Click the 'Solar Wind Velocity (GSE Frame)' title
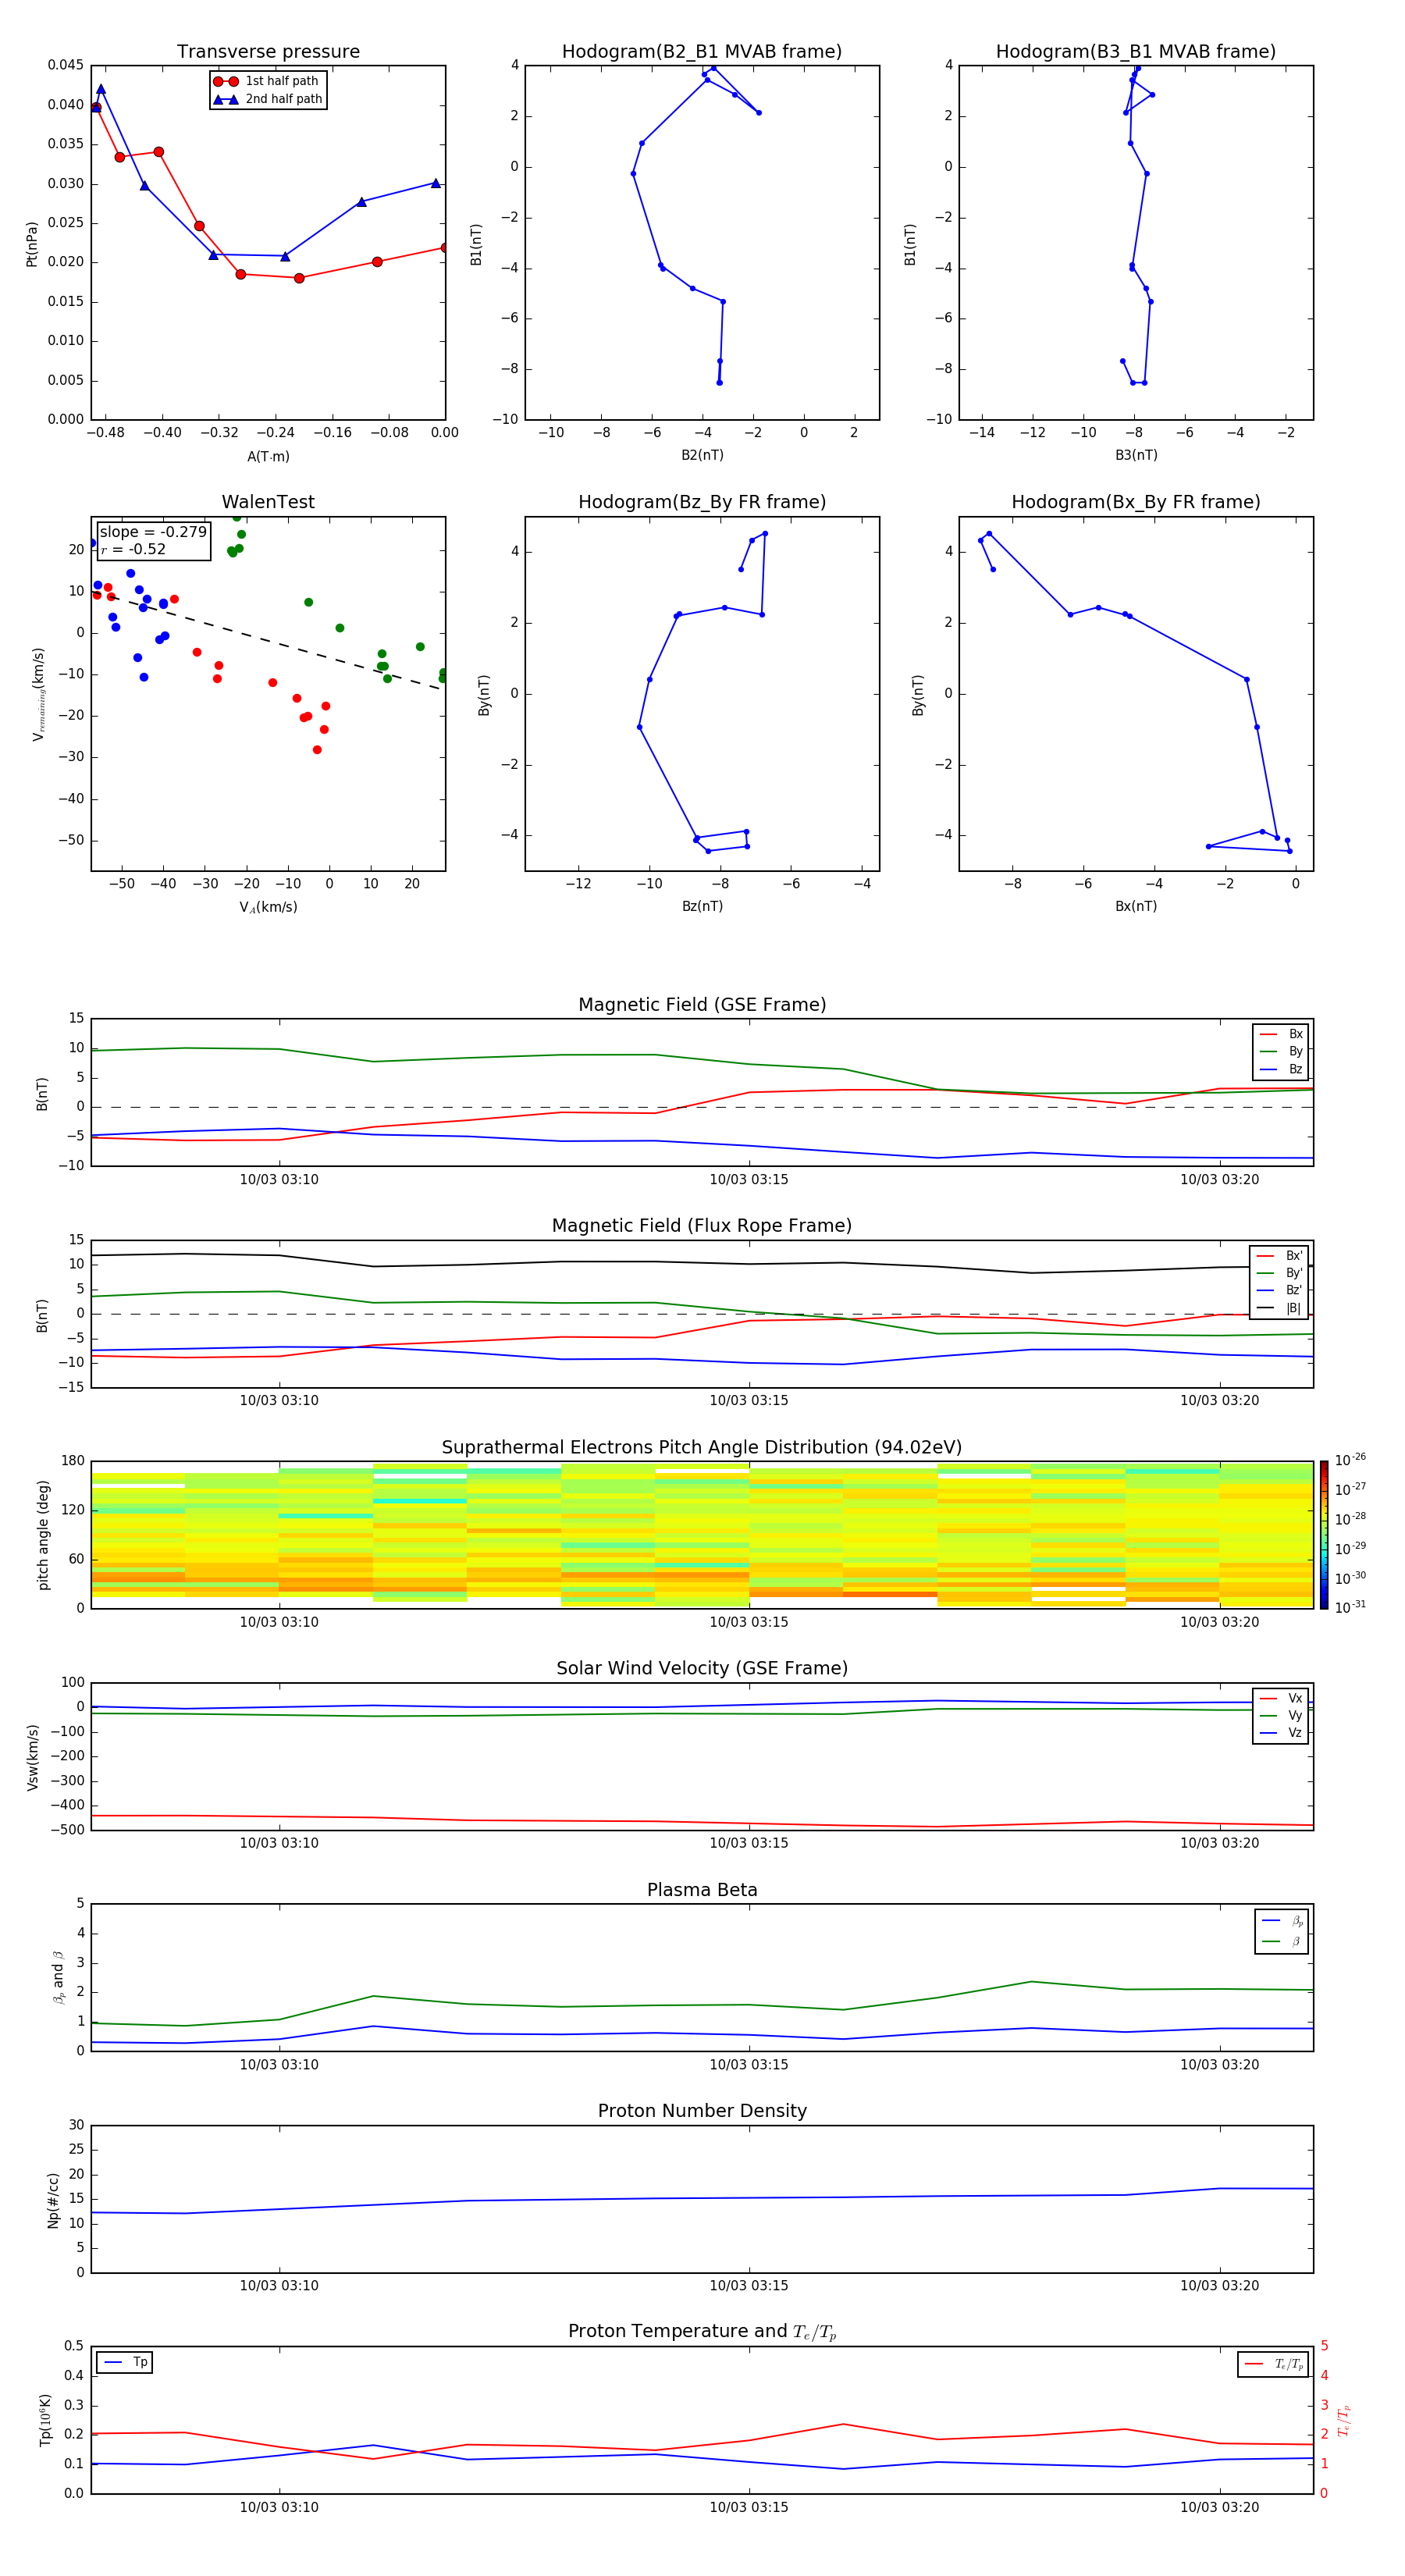Image resolution: width=1405 pixels, height=2576 pixels. pyautogui.click(x=702, y=1668)
